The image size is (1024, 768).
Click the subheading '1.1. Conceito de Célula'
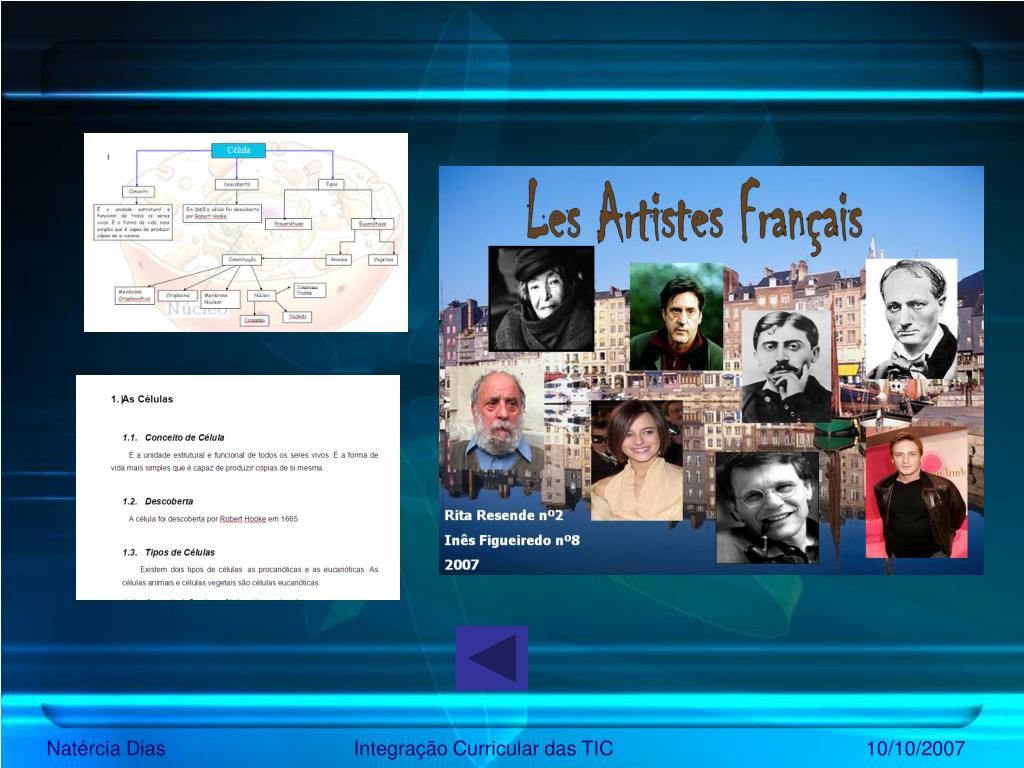click(173, 438)
